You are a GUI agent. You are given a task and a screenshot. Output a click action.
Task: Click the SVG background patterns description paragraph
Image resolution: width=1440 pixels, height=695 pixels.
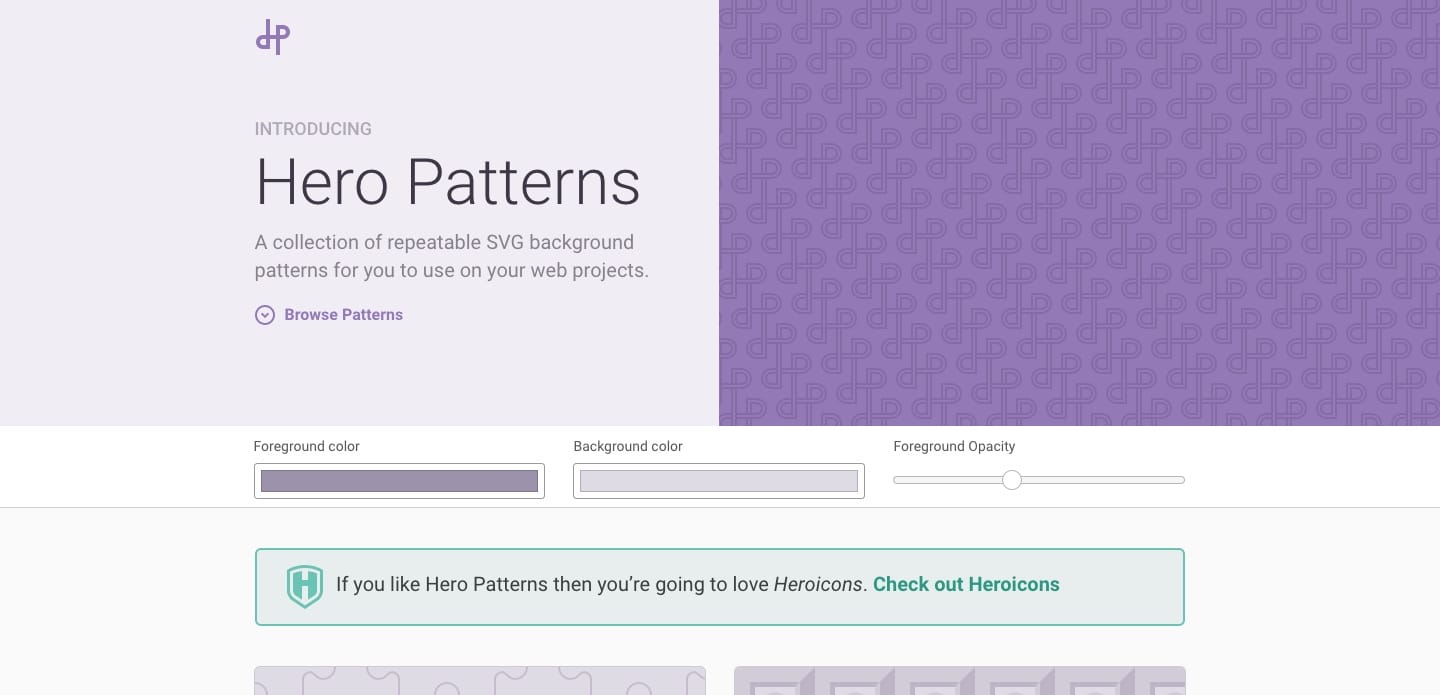tap(451, 256)
